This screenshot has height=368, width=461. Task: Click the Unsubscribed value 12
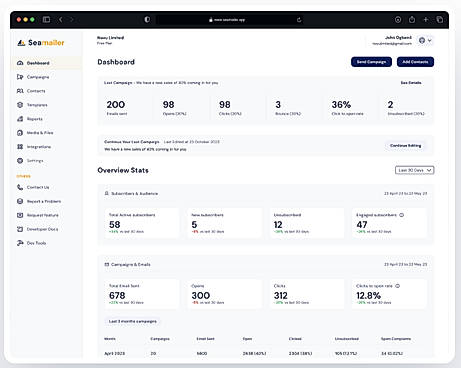pos(278,225)
